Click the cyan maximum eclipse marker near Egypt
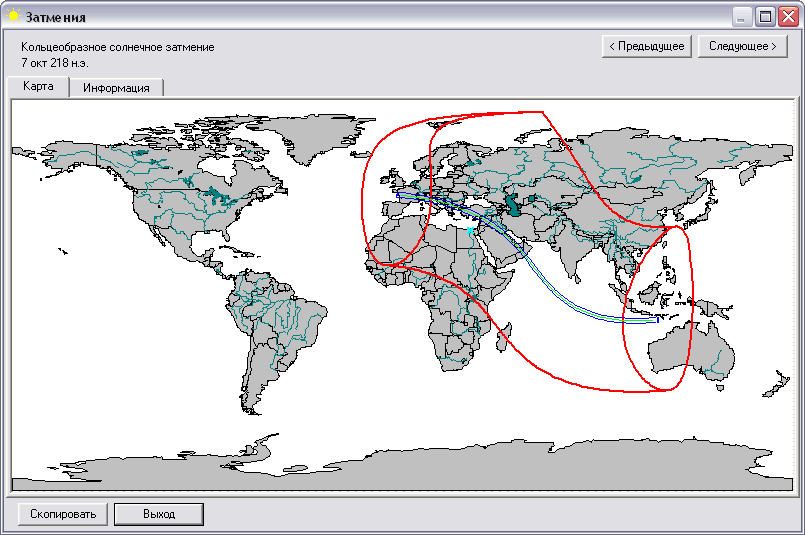Image resolution: width=805 pixels, height=535 pixels. (470, 231)
